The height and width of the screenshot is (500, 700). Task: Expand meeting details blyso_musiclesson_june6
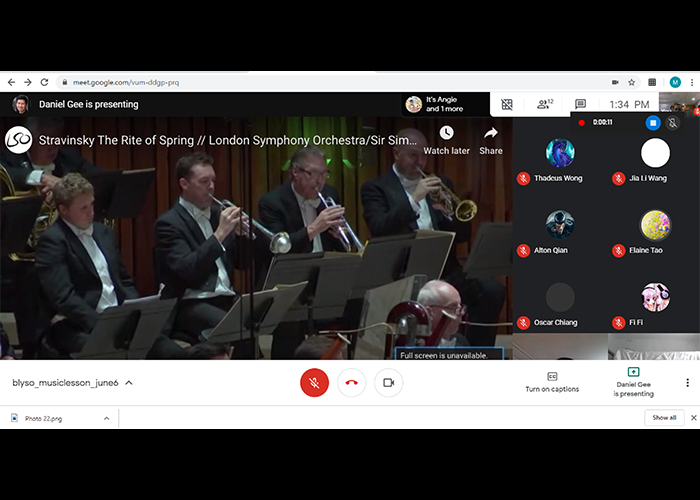(x=72, y=383)
